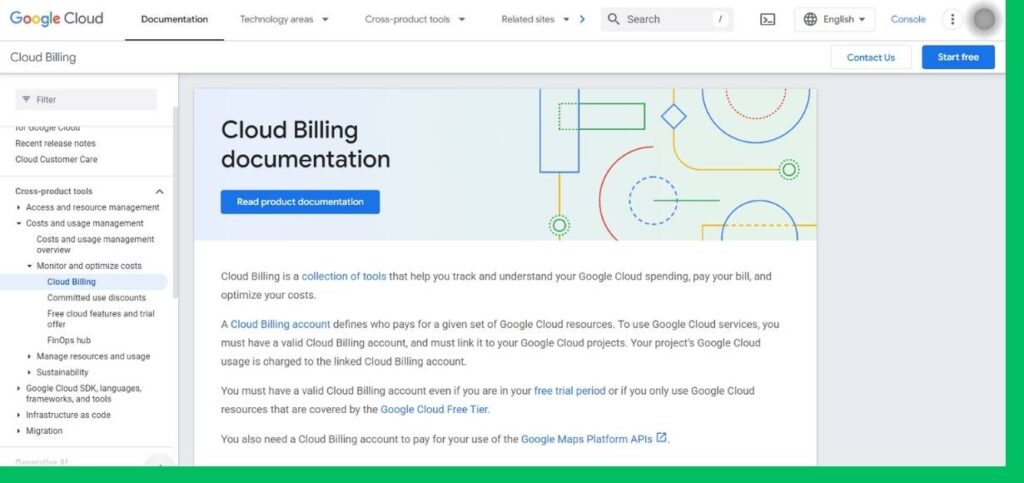Expand the Sustainability tree item

tap(29, 372)
